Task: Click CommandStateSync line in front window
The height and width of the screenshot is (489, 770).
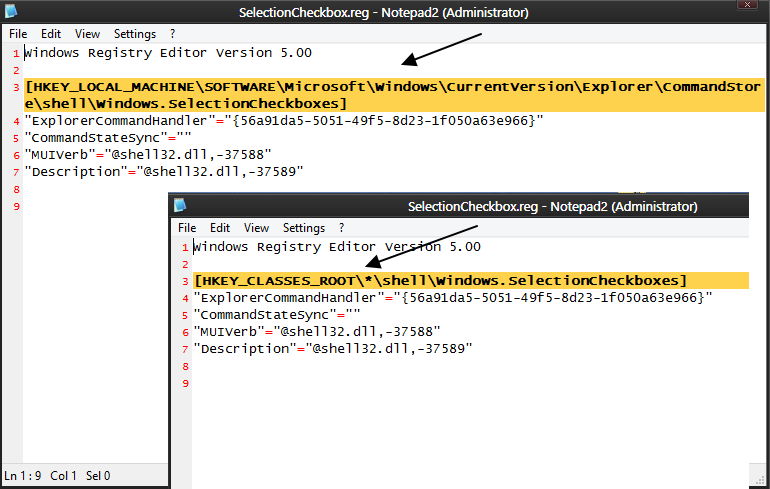Action: pos(277,315)
